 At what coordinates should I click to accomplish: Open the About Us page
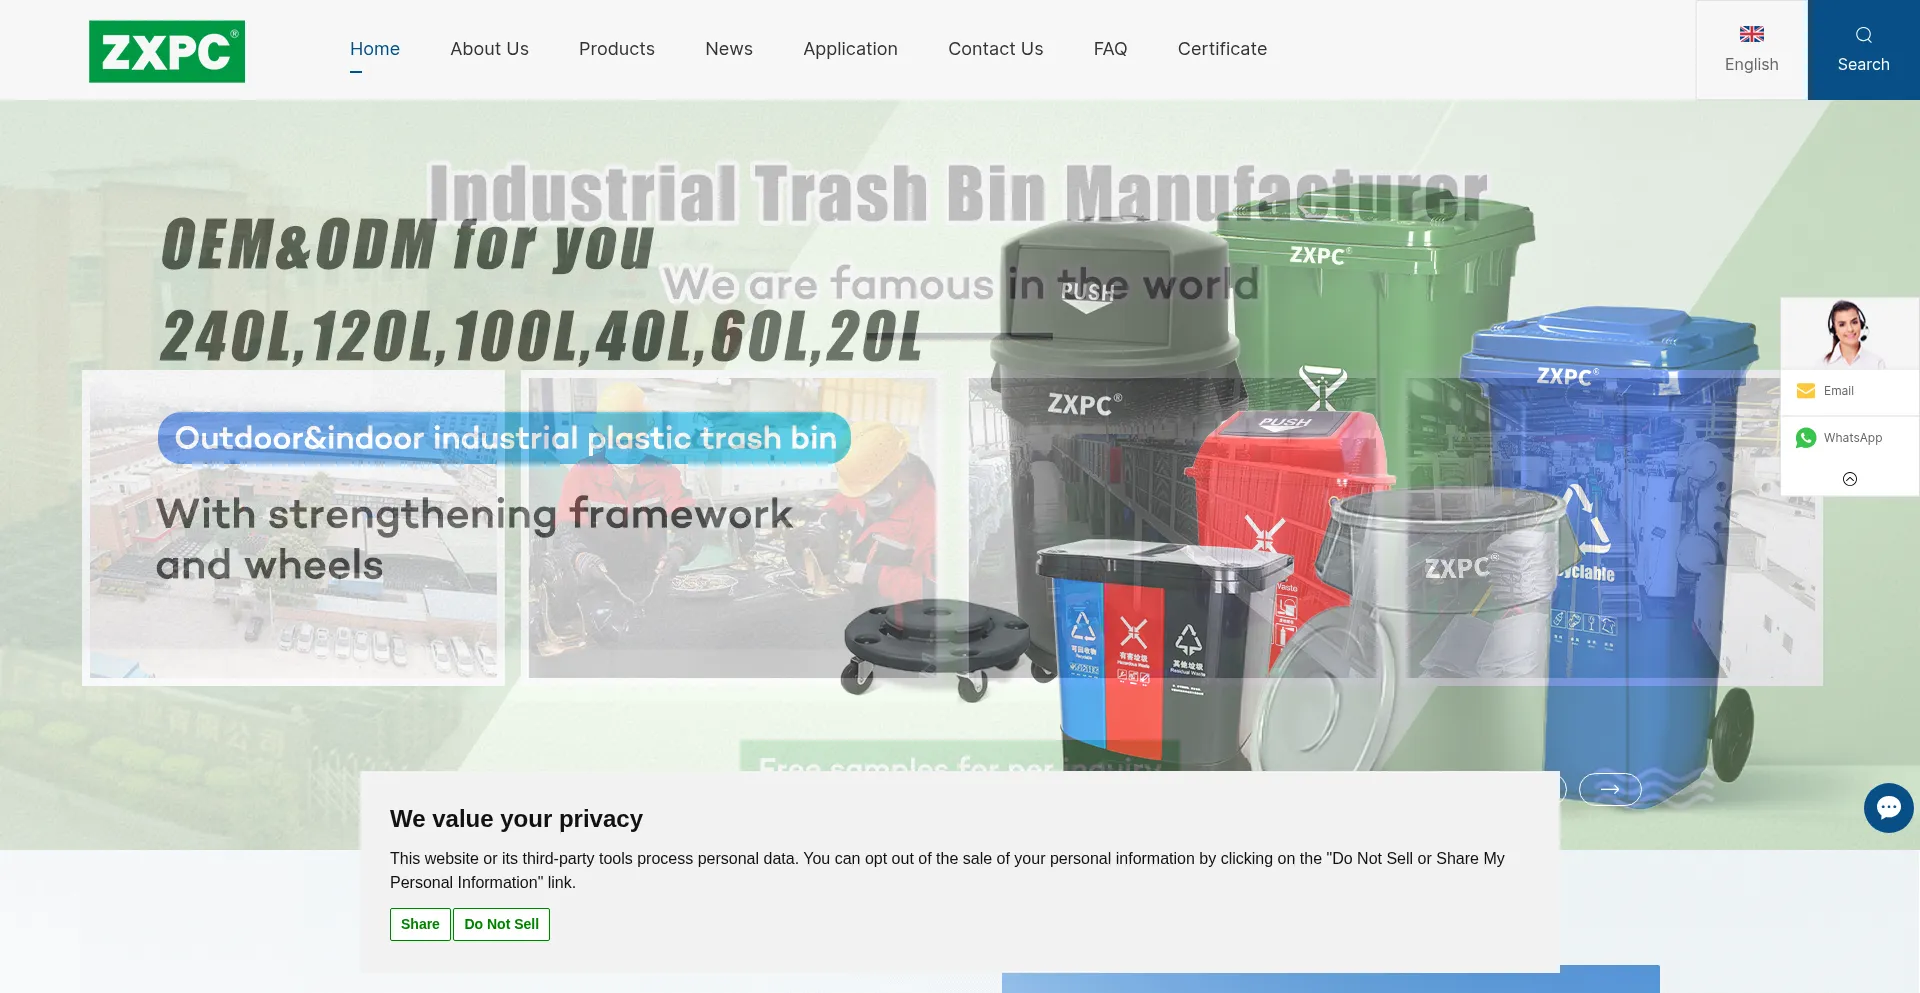489,49
